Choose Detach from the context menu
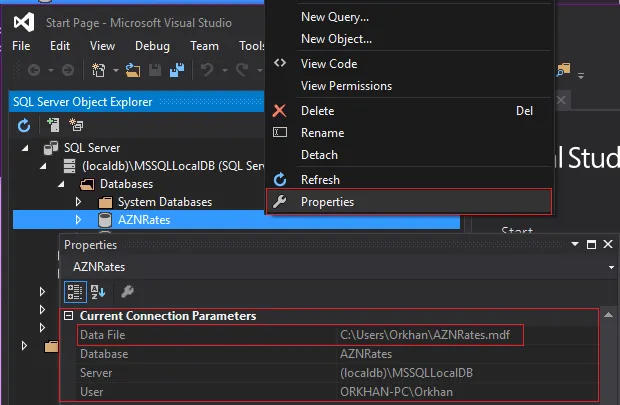The image size is (620, 405). tap(409, 155)
